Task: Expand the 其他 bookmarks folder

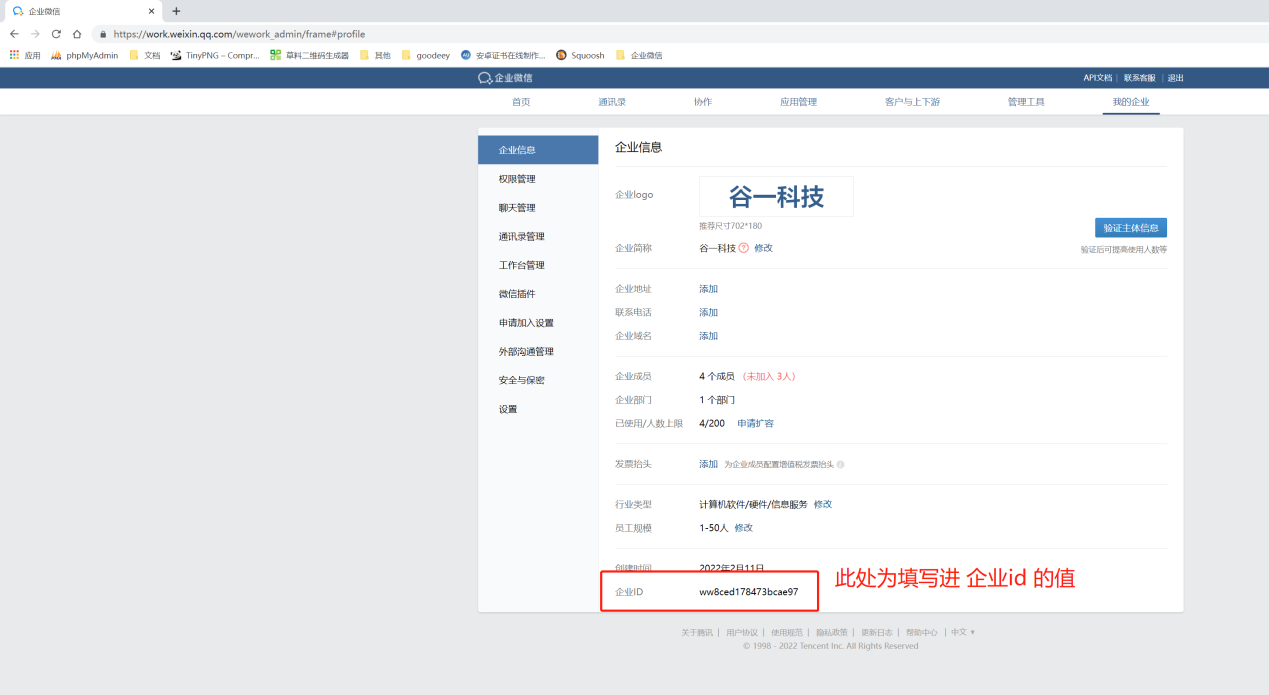Action: click(x=378, y=55)
